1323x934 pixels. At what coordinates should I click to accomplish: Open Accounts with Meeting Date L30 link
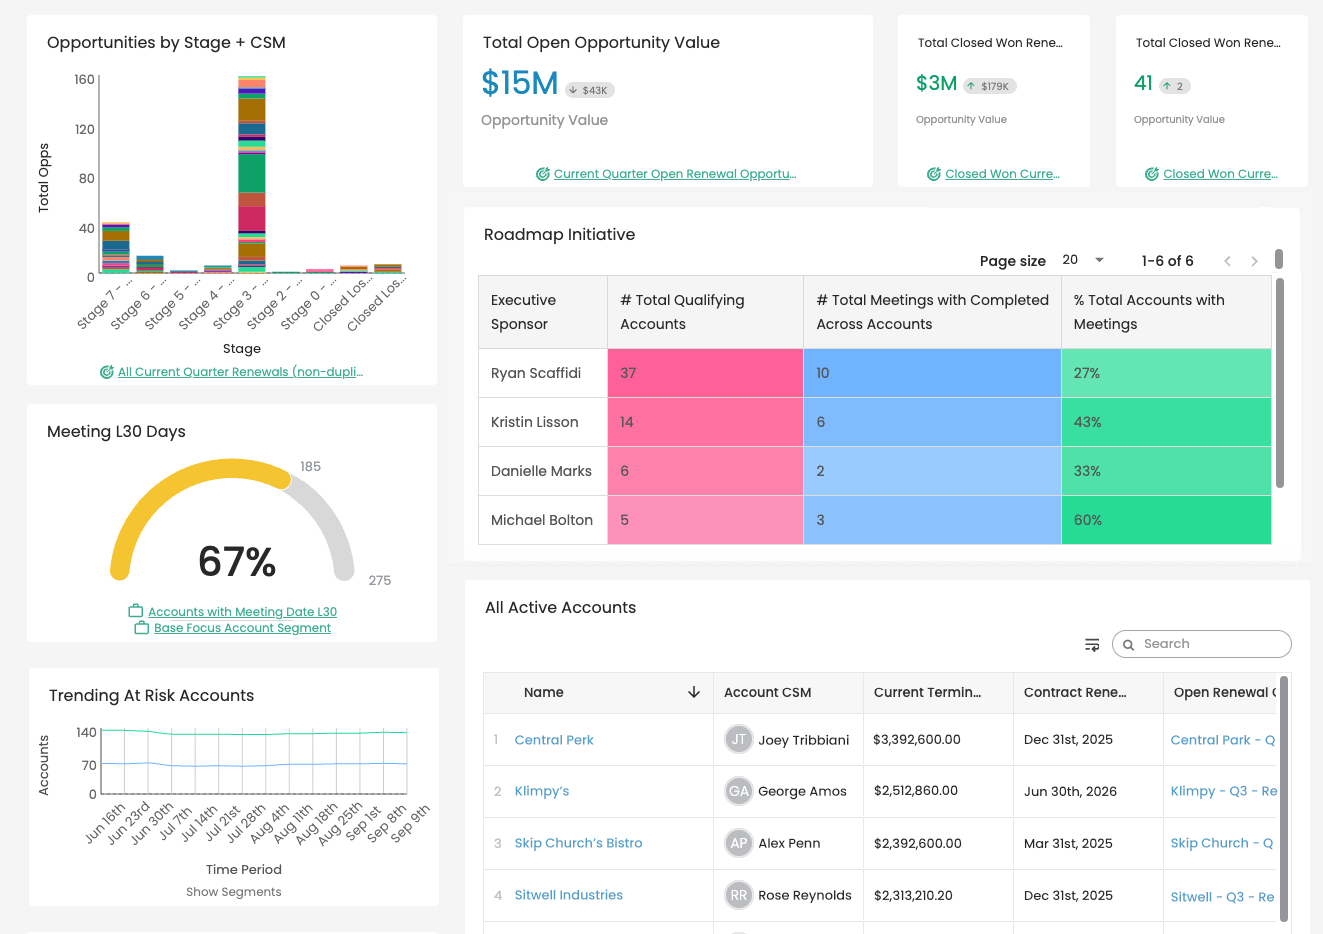point(243,612)
